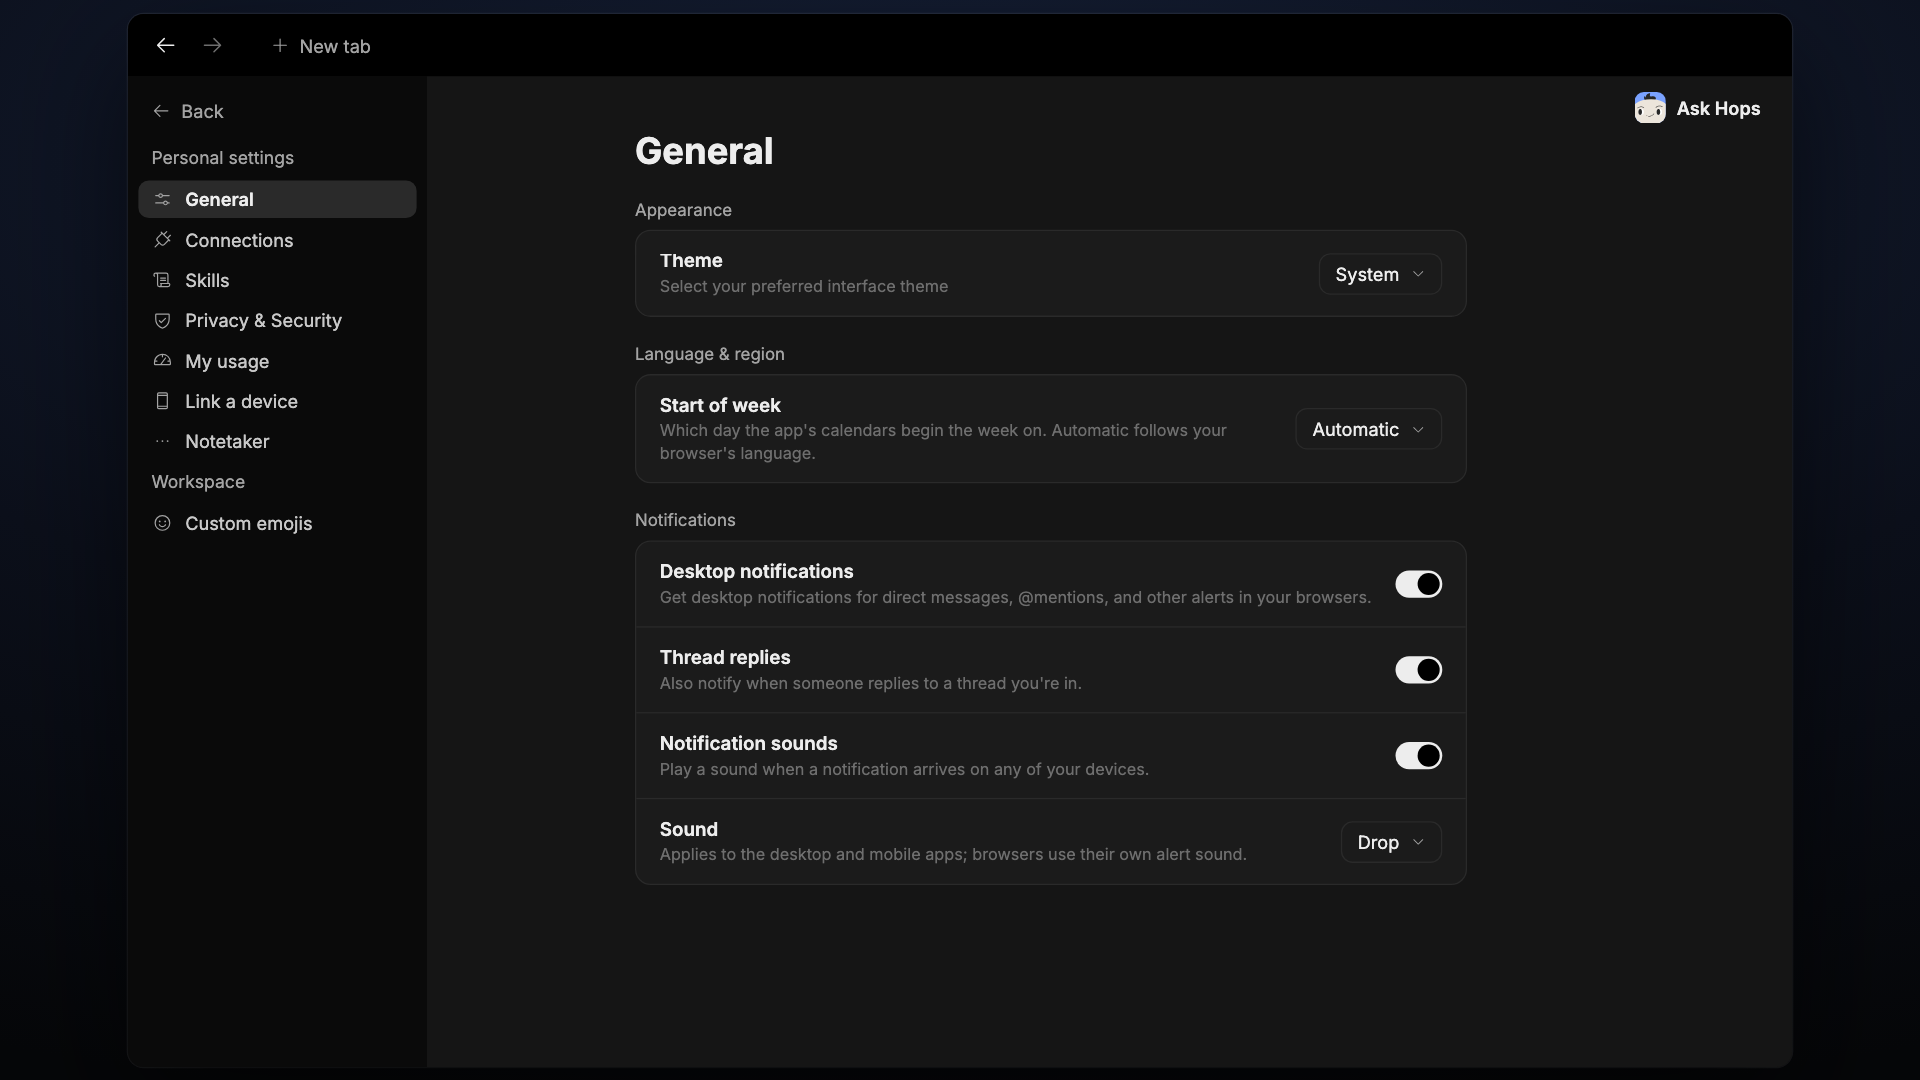Open the Start of week Automatic dropdown

tap(1368, 429)
